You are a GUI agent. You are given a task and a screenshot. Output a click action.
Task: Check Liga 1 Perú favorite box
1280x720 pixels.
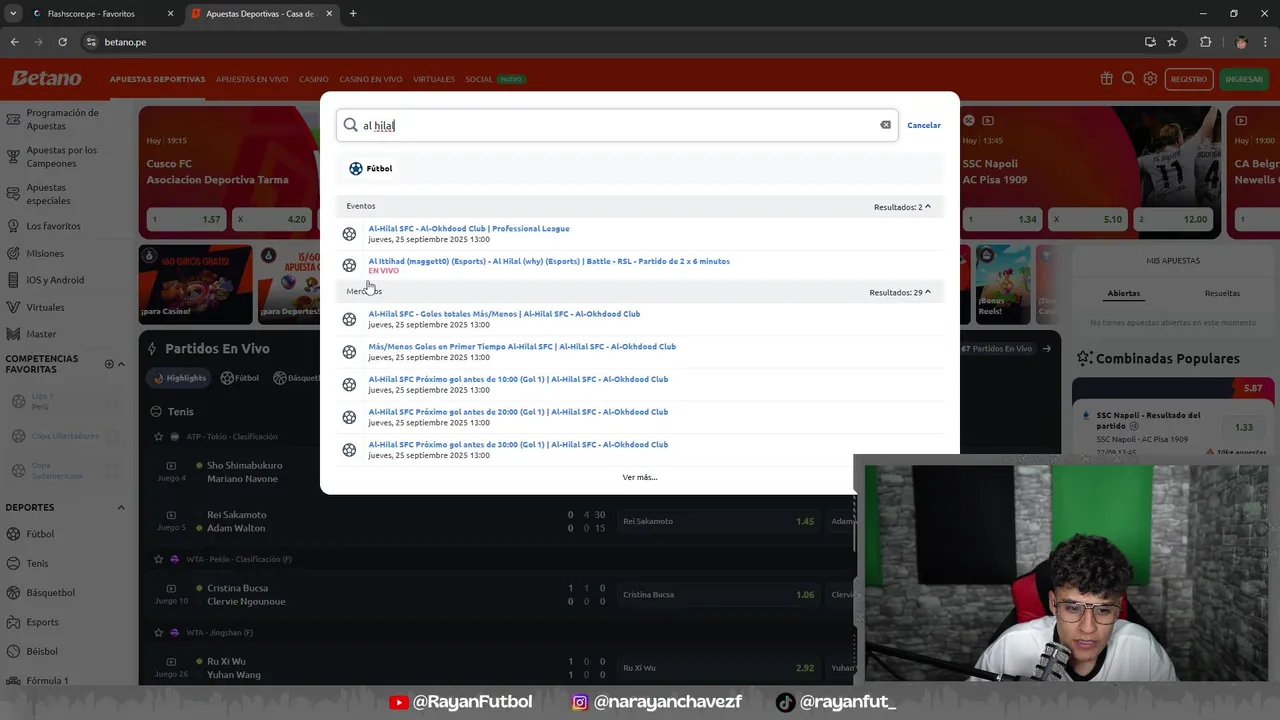[x=112, y=401]
